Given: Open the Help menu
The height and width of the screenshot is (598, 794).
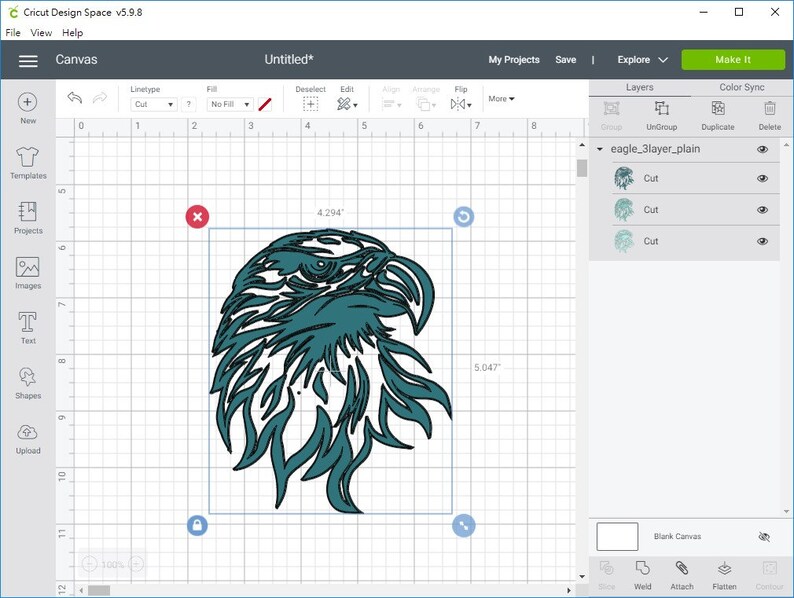Looking at the screenshot, I should tap(72, 32).
